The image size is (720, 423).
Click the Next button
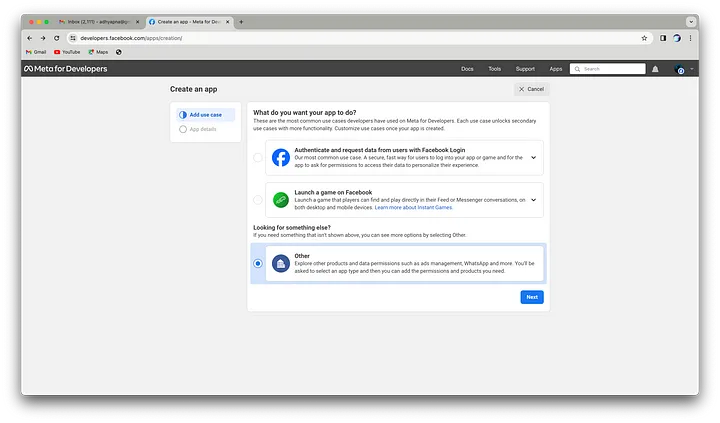[x=532, y=297]
